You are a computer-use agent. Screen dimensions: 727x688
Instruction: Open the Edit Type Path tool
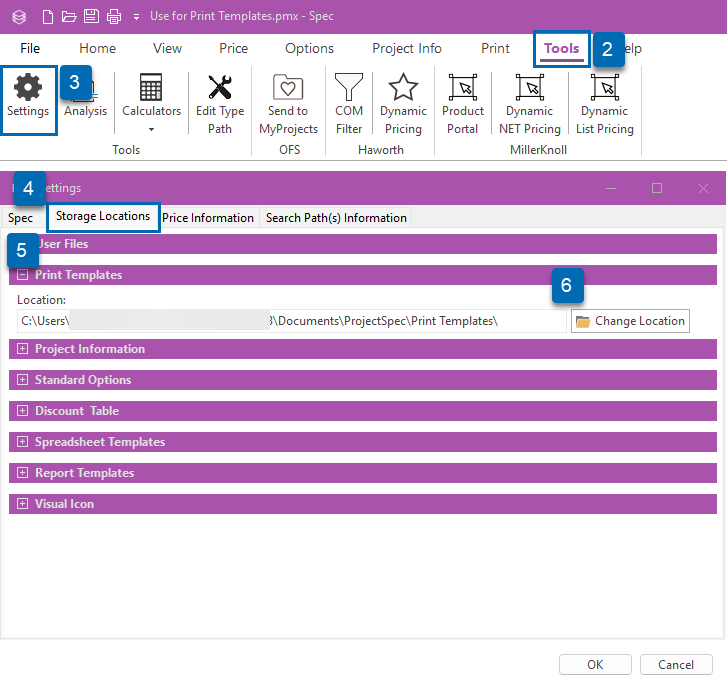point(220,104)
